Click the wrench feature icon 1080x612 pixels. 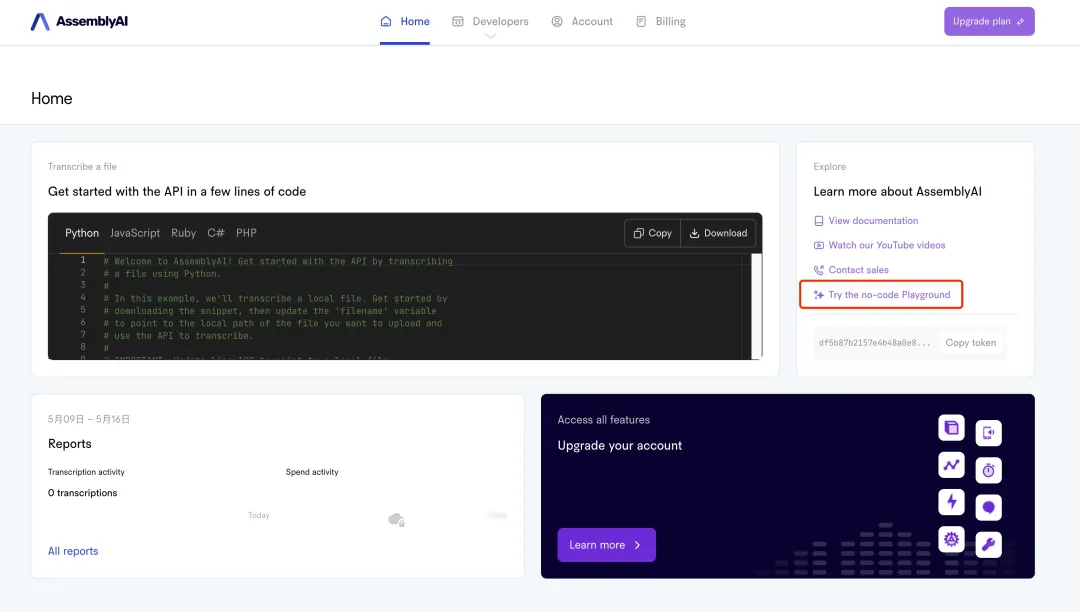[x=988, y=545]
